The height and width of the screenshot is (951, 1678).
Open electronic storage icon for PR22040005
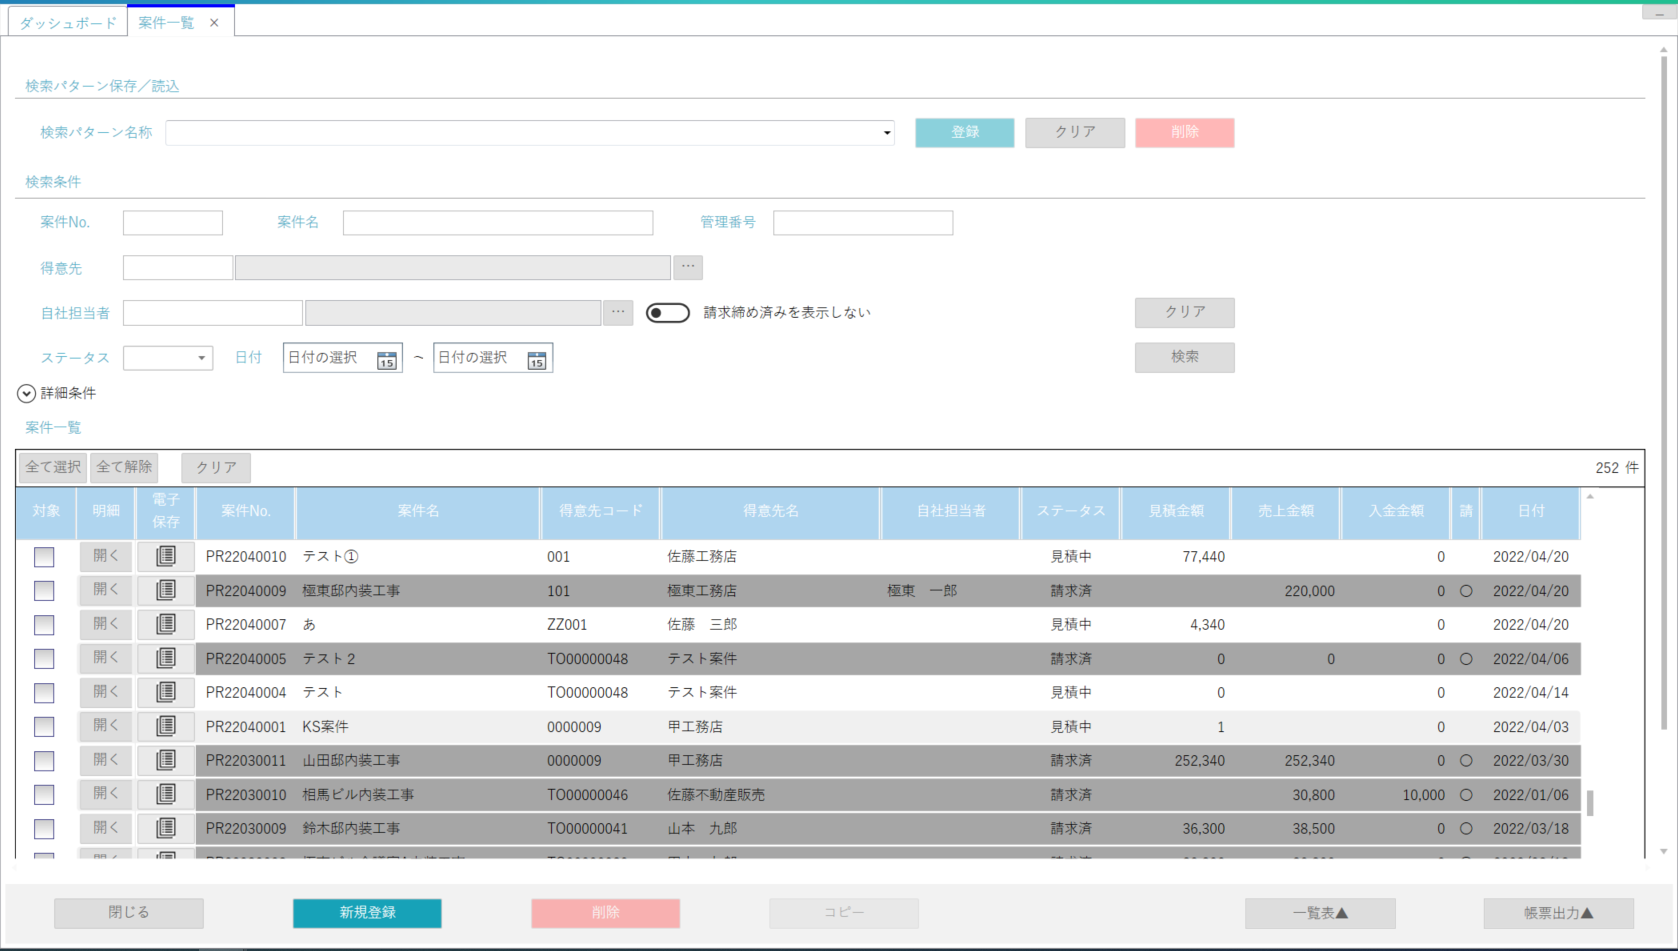(166, 658)
